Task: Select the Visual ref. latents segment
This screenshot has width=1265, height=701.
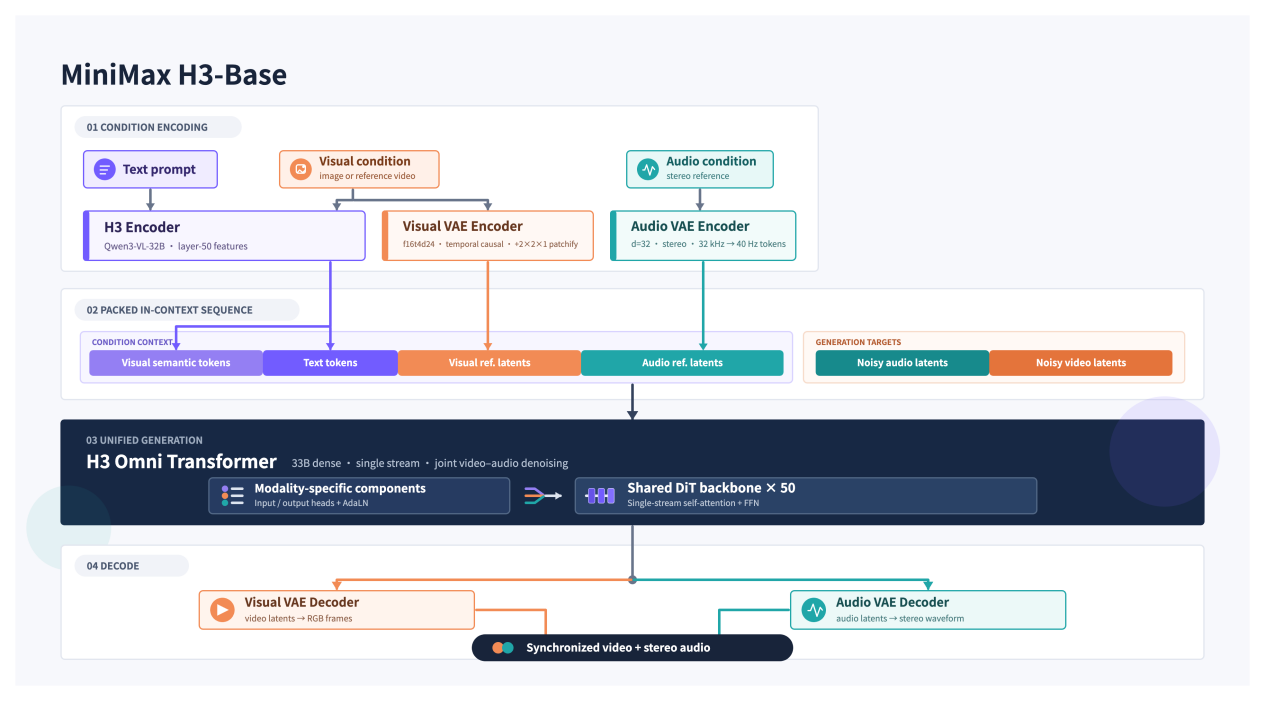Action: [x=489, y=363]
